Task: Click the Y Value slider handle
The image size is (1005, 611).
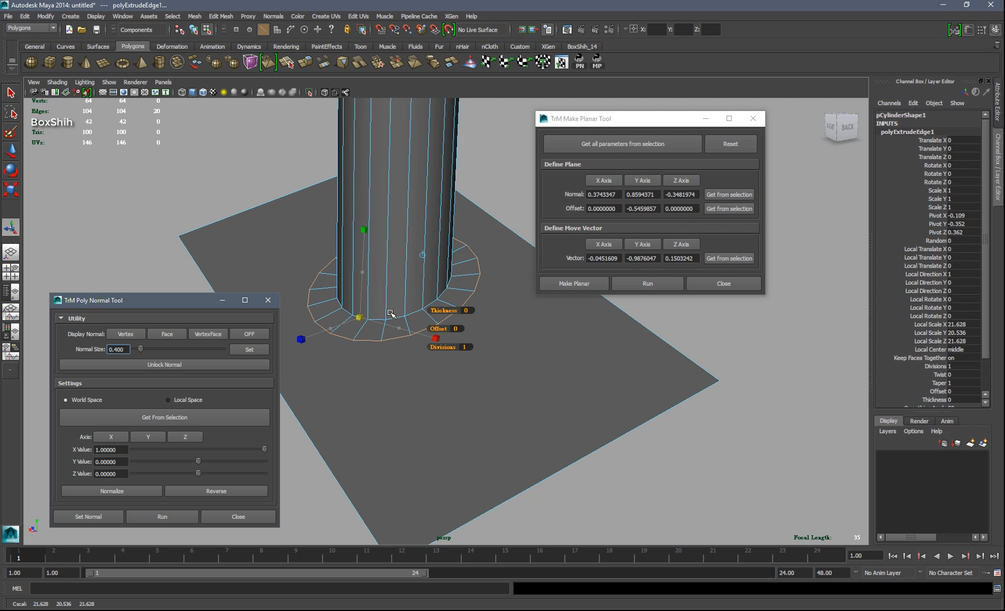Action: coord(198,461)
